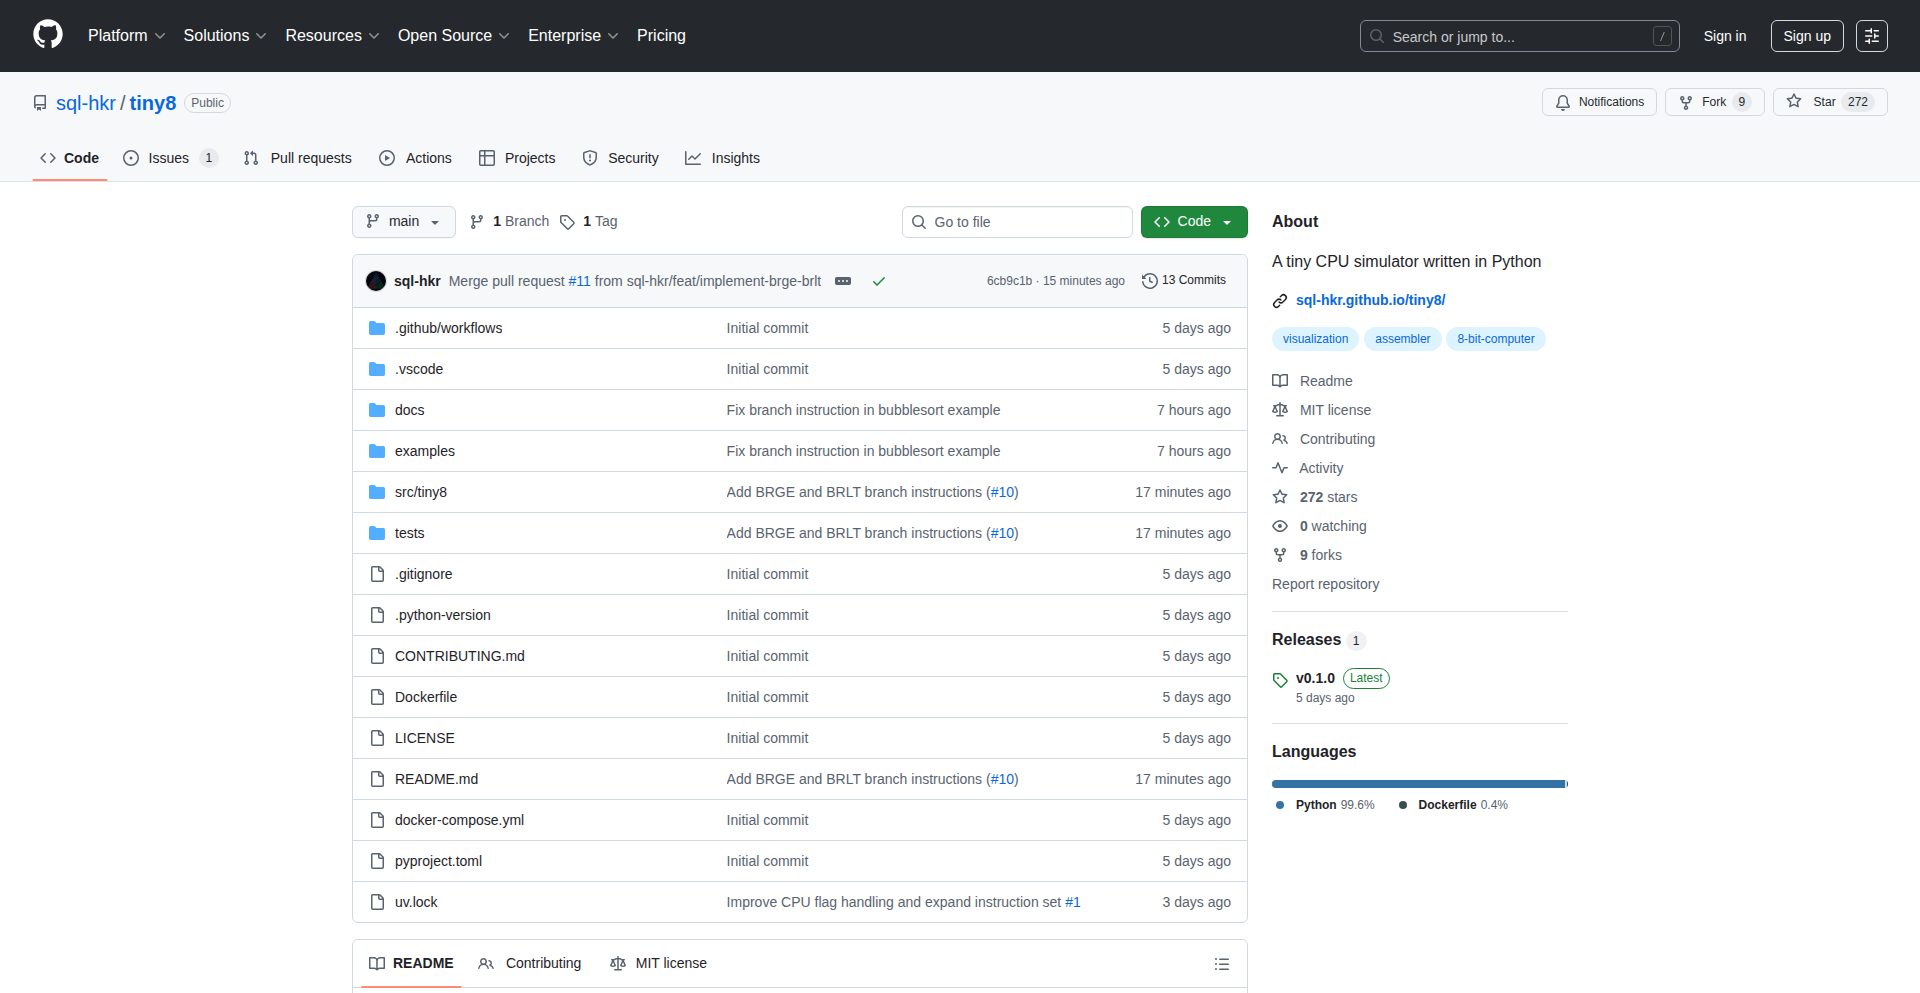The width and height of the screenshot is (1920, 993).
Task: Open the green Code dropdown
Action: click(1193, 222)
